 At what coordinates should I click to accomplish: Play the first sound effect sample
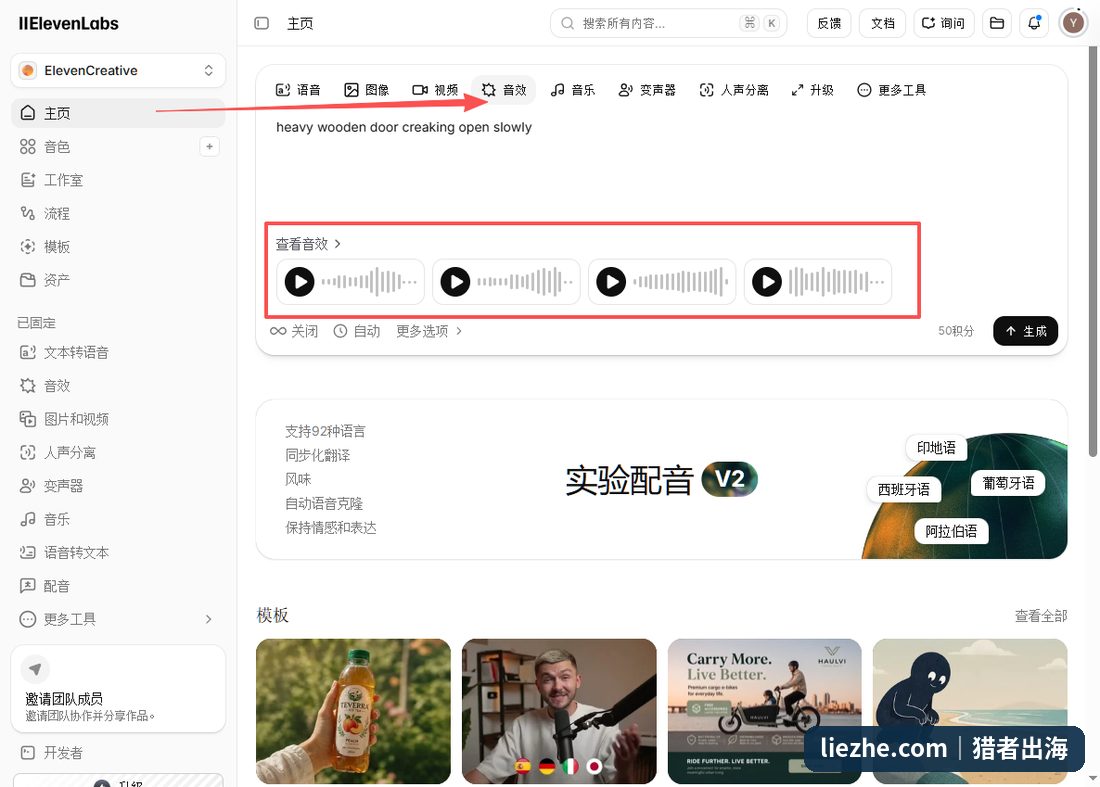tap(300, 282)
